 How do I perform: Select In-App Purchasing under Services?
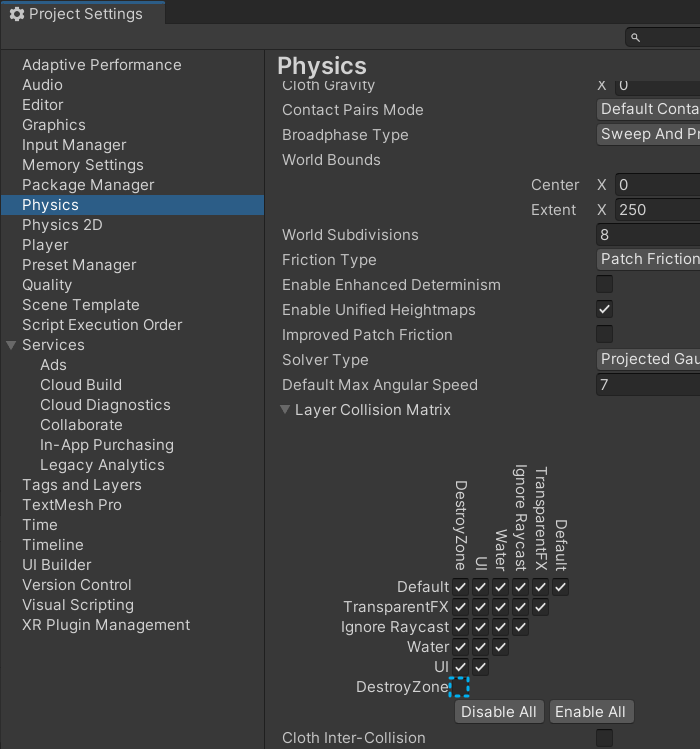pyautogui.click(x=107, y=445)
